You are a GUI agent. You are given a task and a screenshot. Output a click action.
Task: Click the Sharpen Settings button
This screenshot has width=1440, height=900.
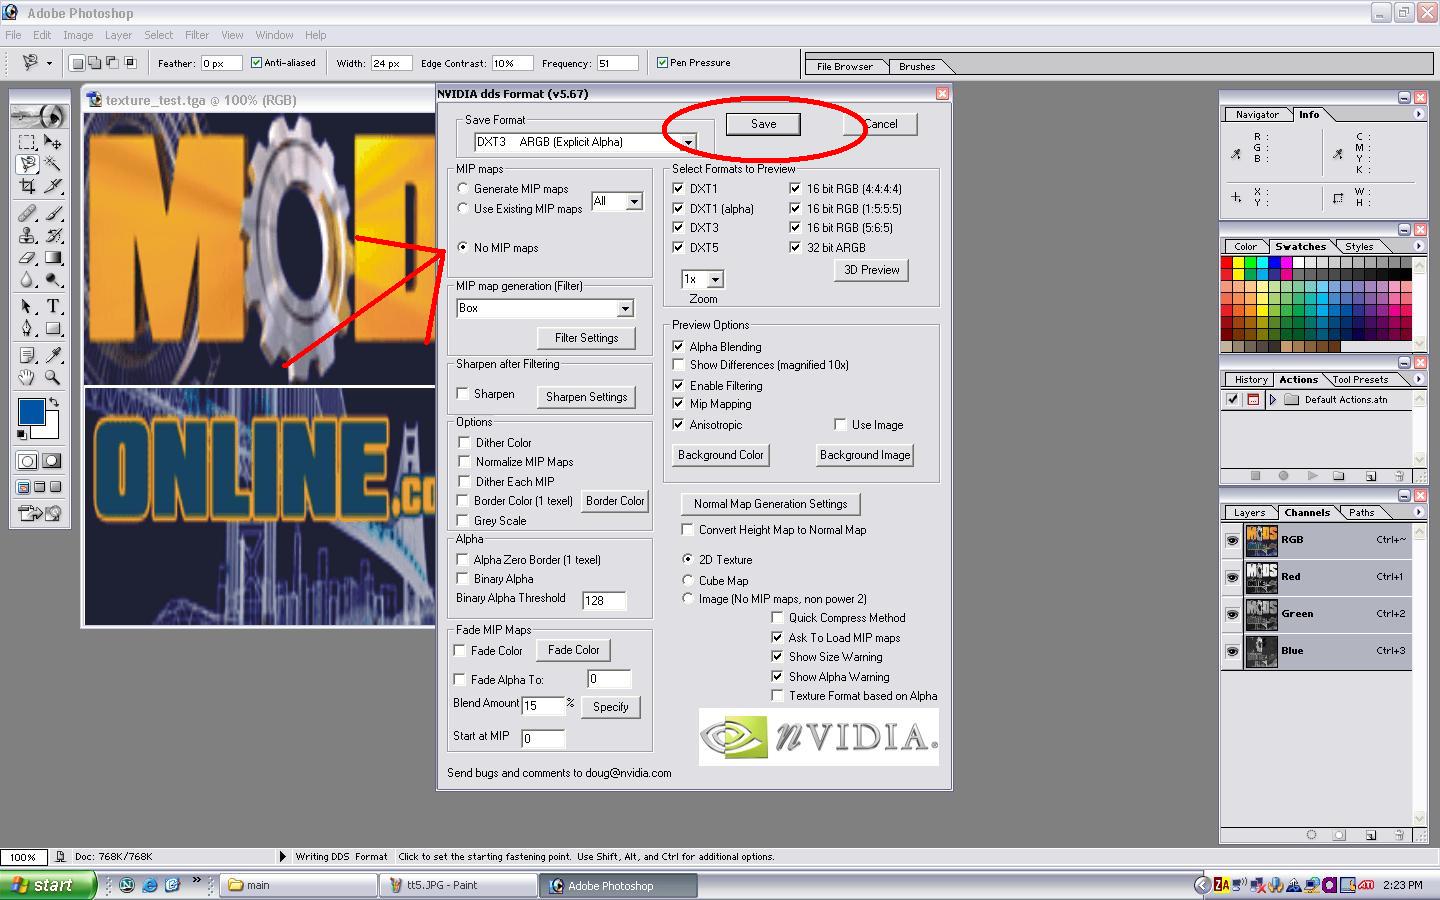click(586, 397)
